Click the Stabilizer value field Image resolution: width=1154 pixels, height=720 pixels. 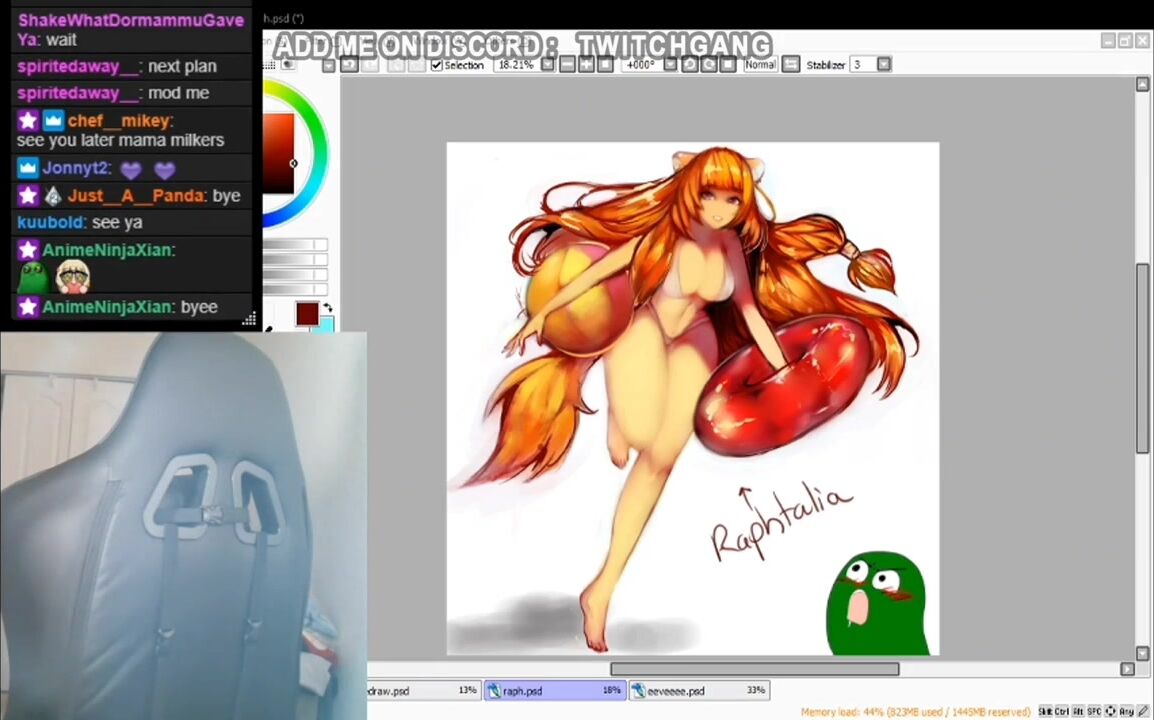pos(863,65)
